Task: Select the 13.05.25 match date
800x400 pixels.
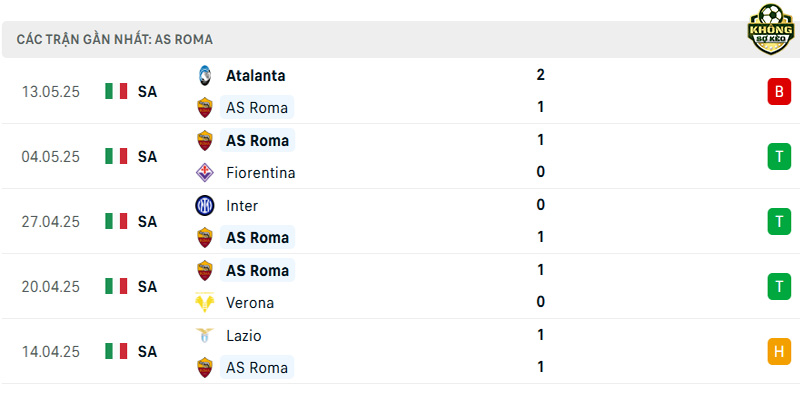Action: tap(51, 92)
